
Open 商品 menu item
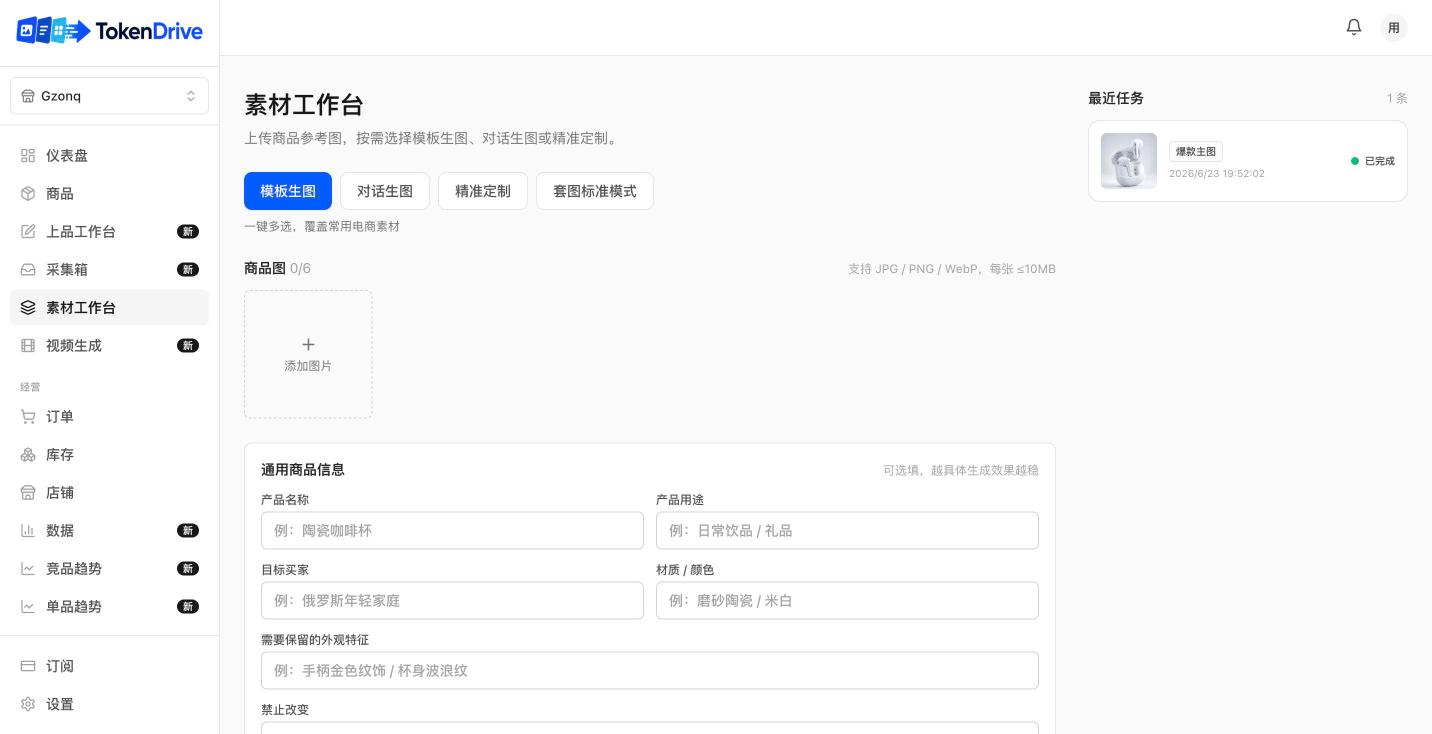[x=109, y=194]
